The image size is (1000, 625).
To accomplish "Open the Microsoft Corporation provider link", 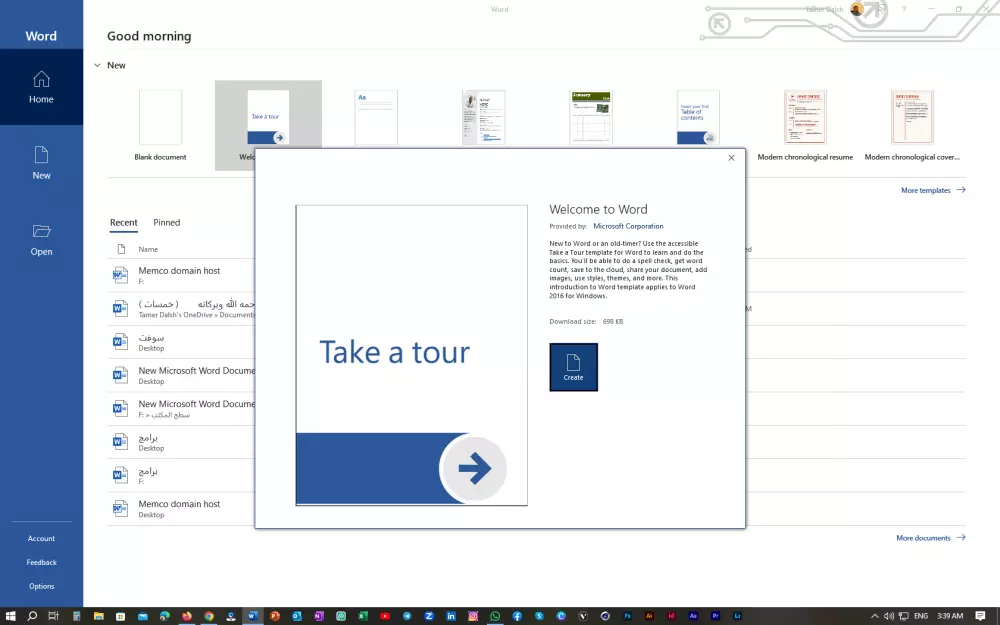I will [628, 226].
